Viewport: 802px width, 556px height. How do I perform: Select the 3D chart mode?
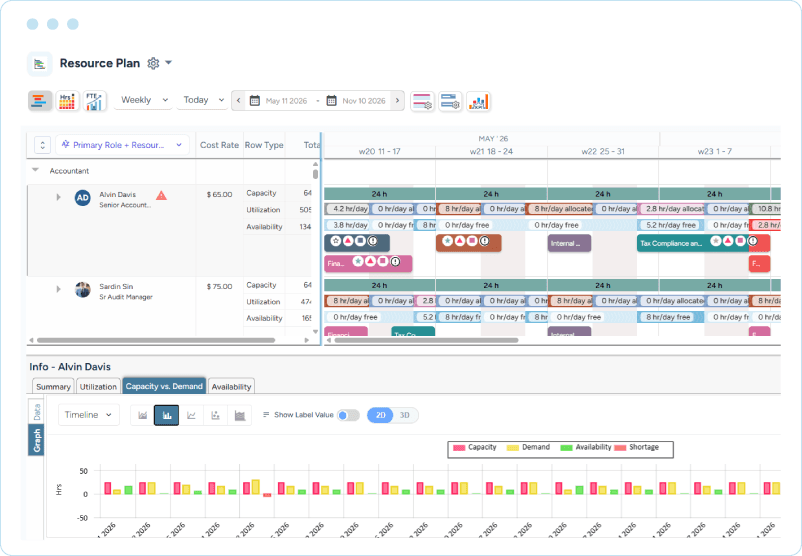pos(405,415)
